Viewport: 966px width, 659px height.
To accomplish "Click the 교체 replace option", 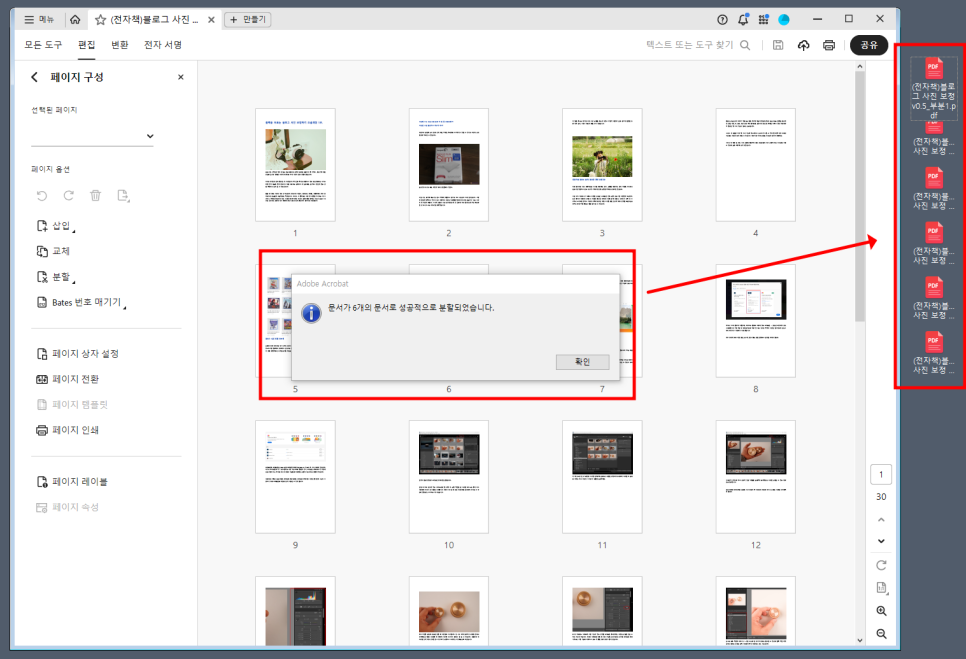I will click(x=53, y=251).
